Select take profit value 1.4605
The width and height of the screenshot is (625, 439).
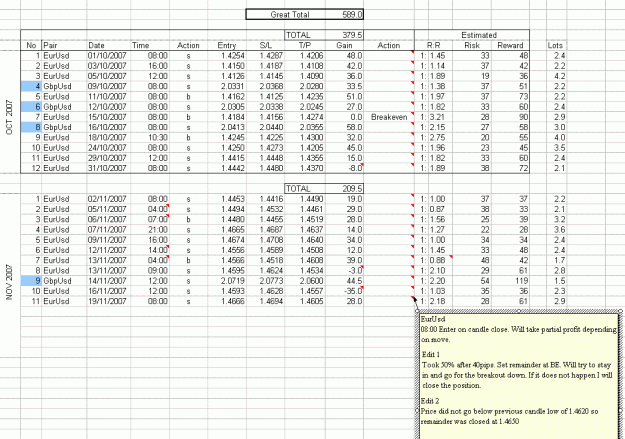[x=305, y=301]
